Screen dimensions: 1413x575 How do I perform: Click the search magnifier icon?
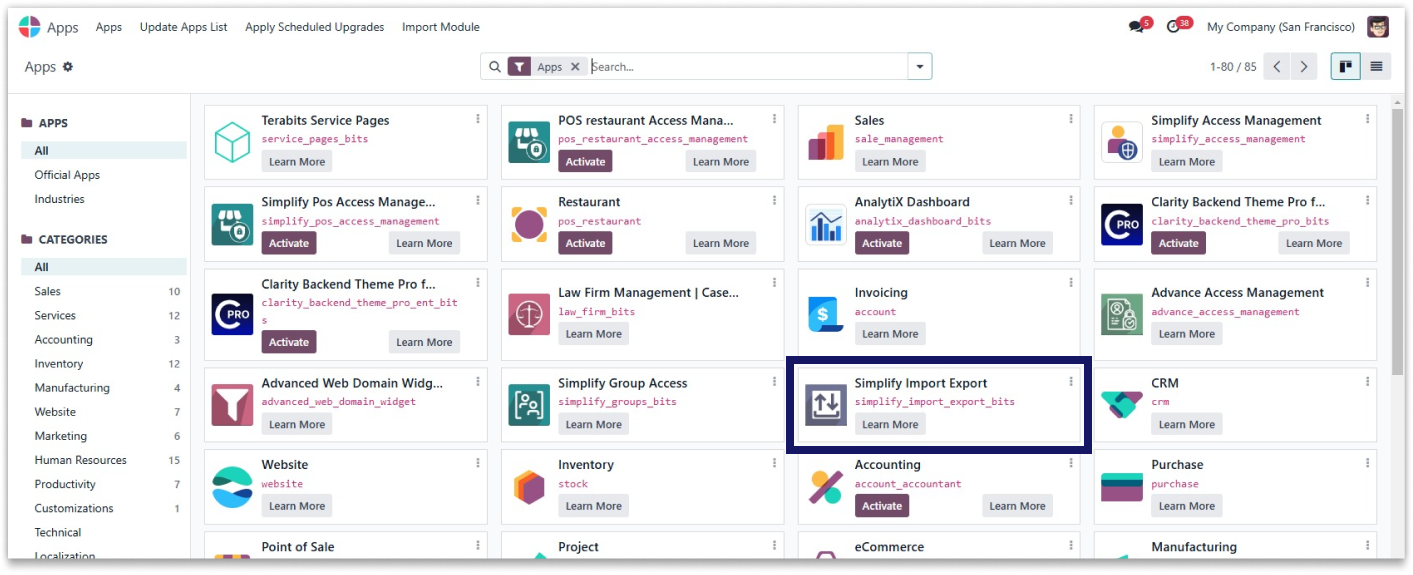click(x=494, y=67)
